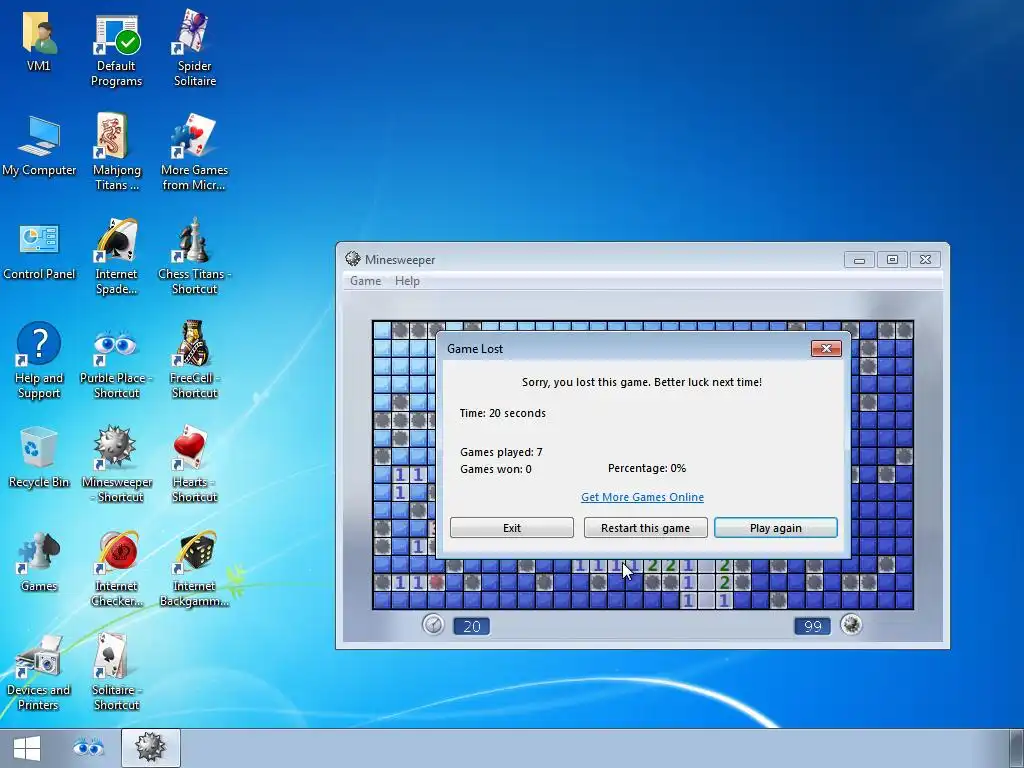Click the 'Sorry, you lost this game' message
Screen dimensions: 1024x768
click(642, 382)
